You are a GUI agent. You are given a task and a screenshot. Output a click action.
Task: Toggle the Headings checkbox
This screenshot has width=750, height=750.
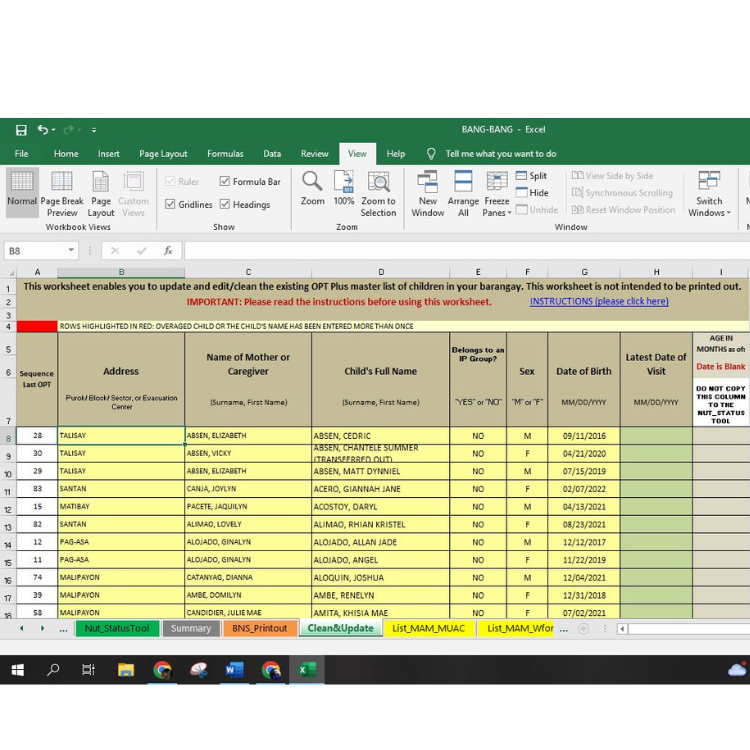click(x=224, y=204)
